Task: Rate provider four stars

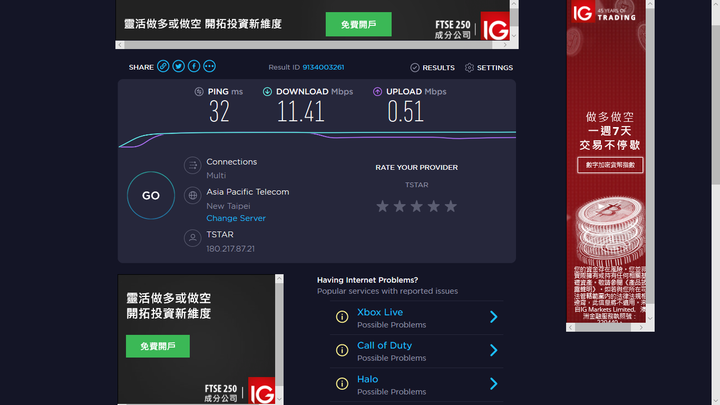Action: [433, 206]
